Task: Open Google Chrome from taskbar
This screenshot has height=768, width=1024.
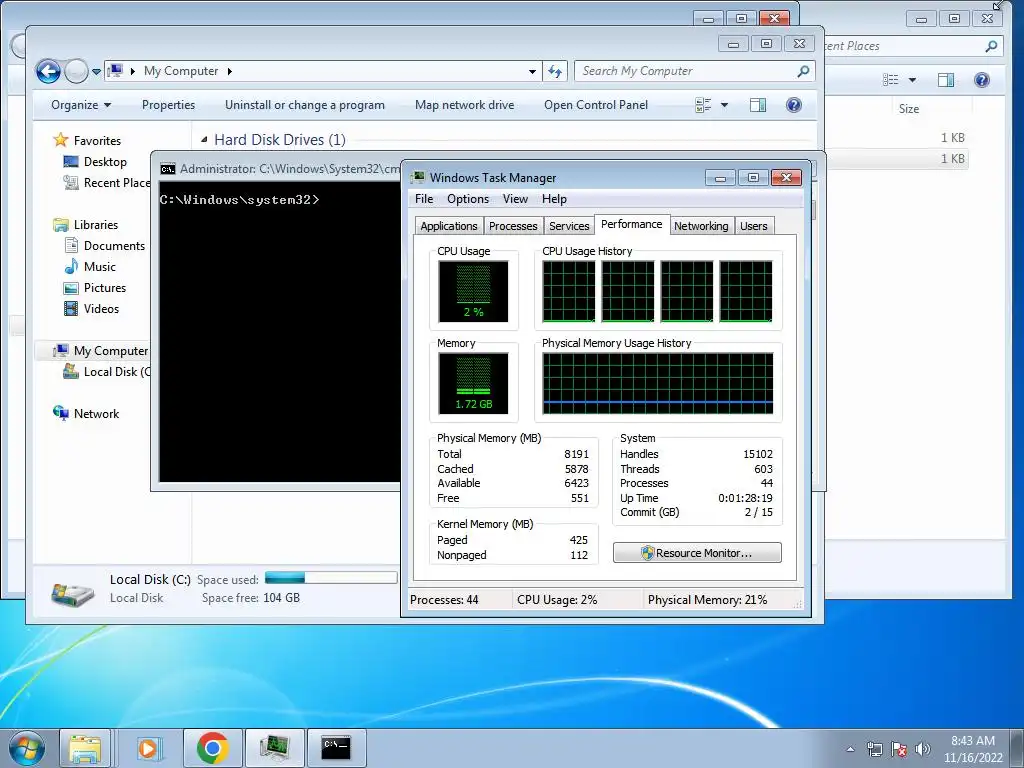Action: click(212, 748)
